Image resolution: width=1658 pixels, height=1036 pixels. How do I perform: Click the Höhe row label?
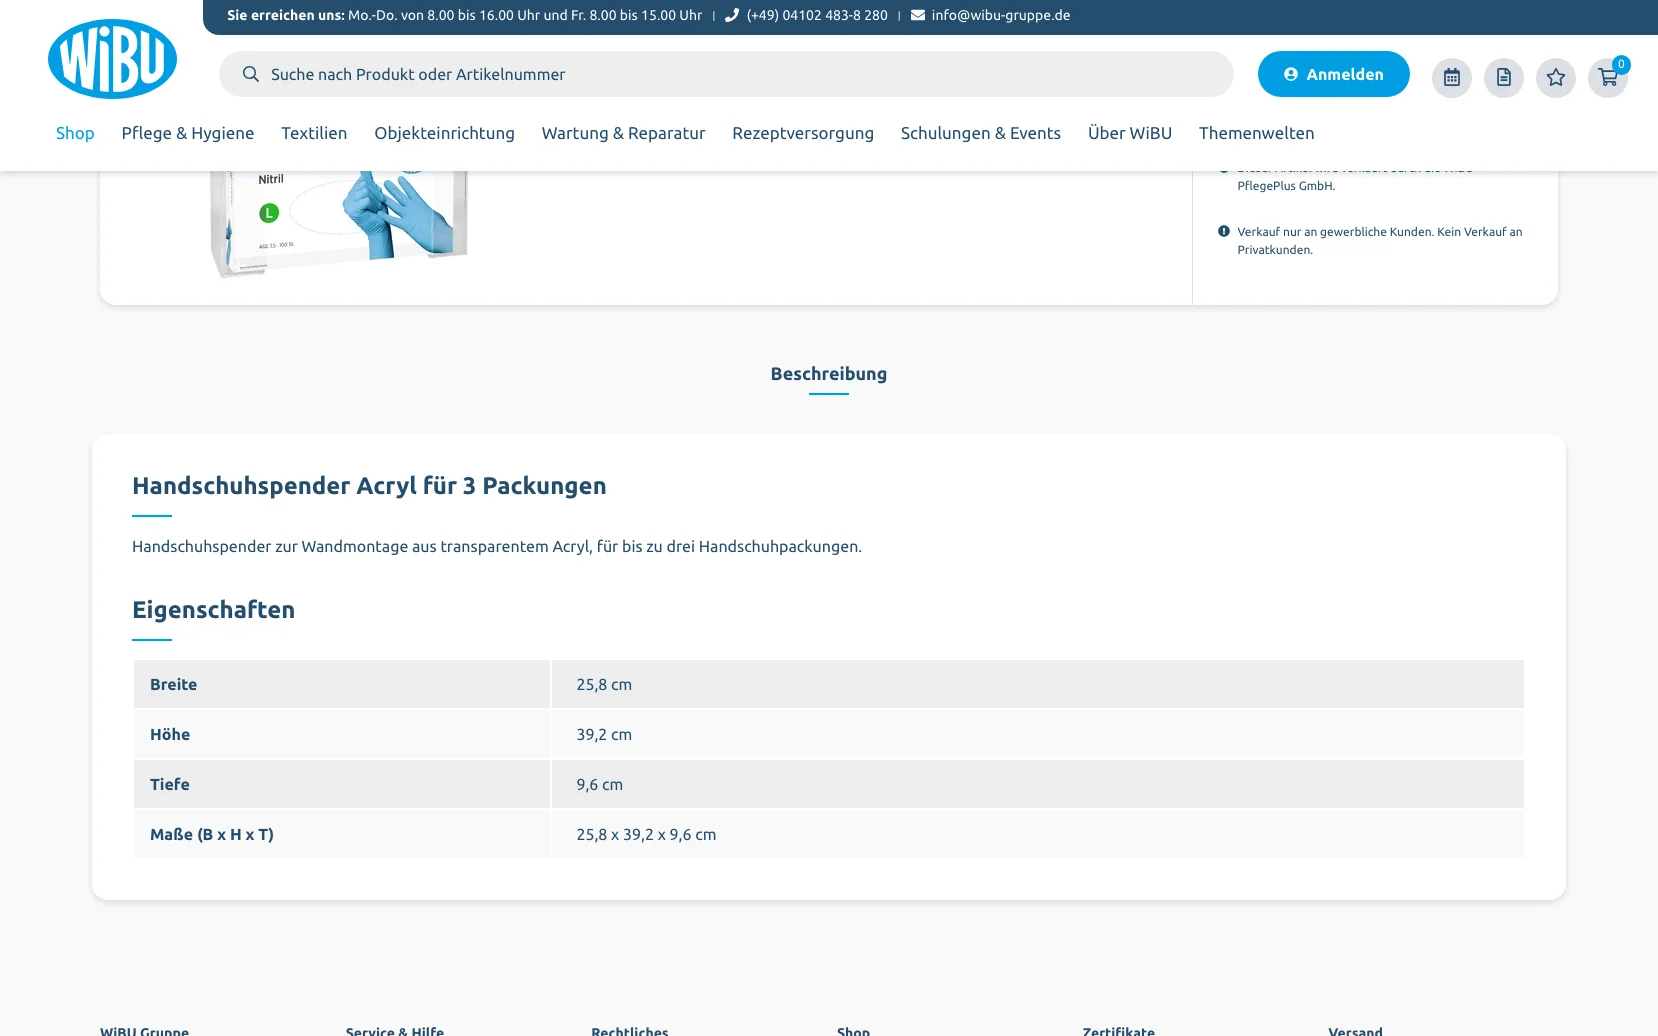point(170,735)
